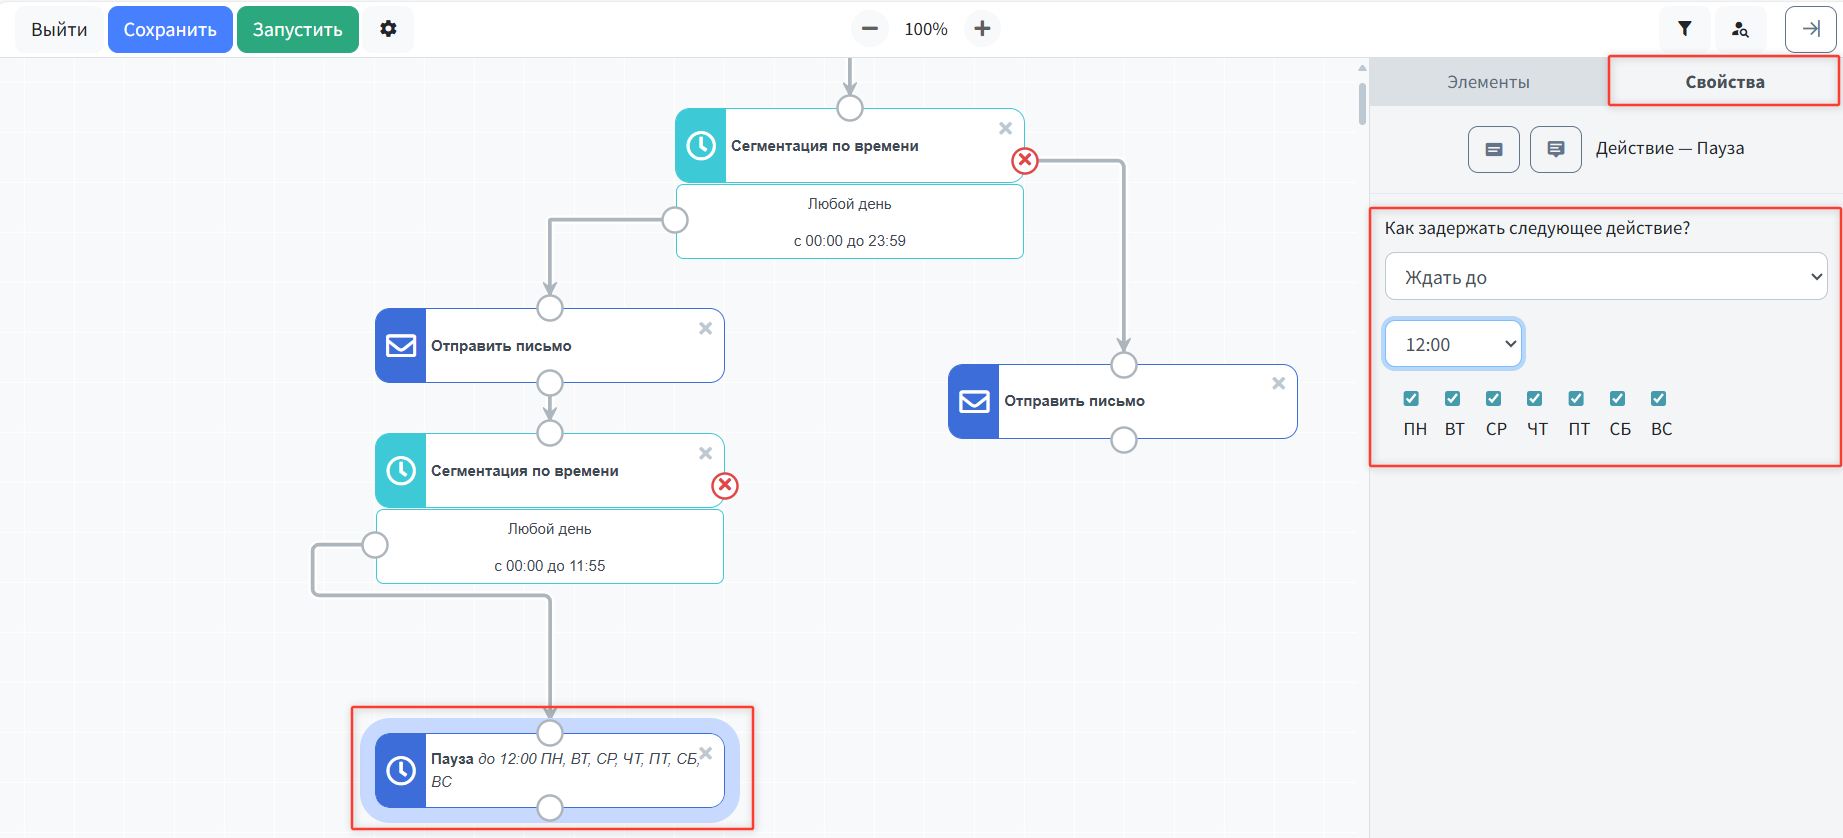Click the canvas vertical scrollbar

[1362, 104]
